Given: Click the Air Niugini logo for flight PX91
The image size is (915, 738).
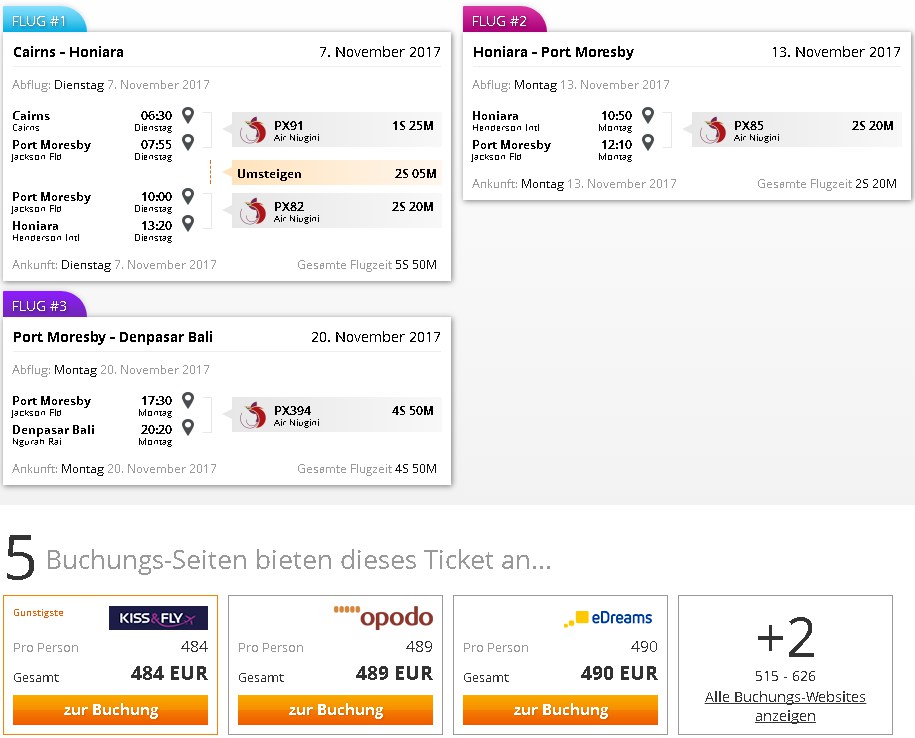Looking at the screenshot, I should [252, 130].
